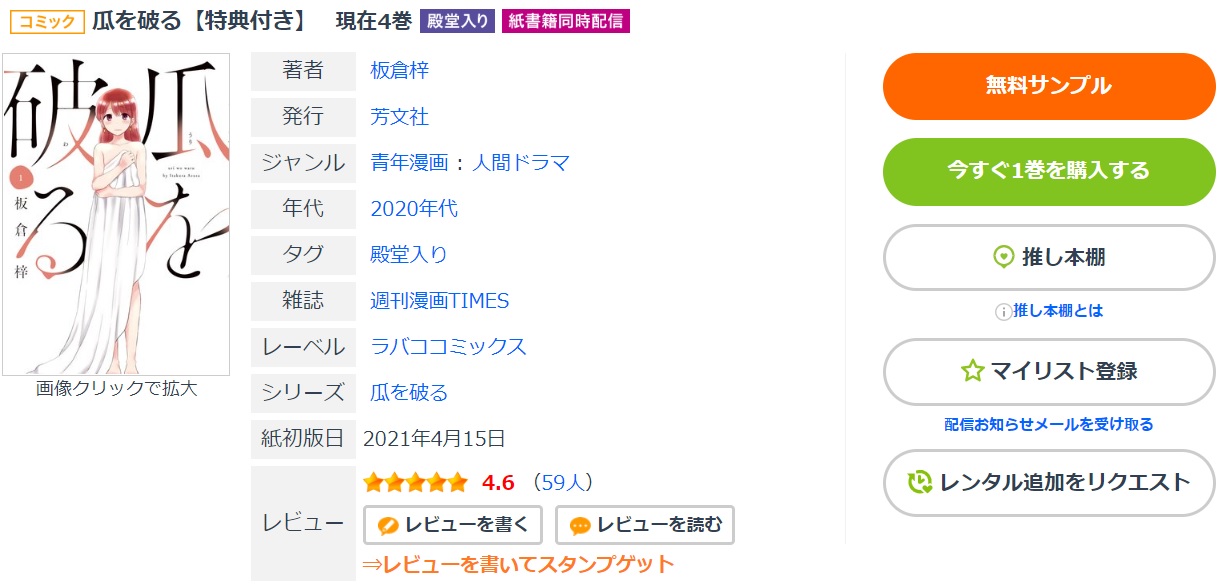This screenshot has height=585, width=1223.
Task: Click the info icon beside 推し本棚とは
Action: click(1003, 311)
